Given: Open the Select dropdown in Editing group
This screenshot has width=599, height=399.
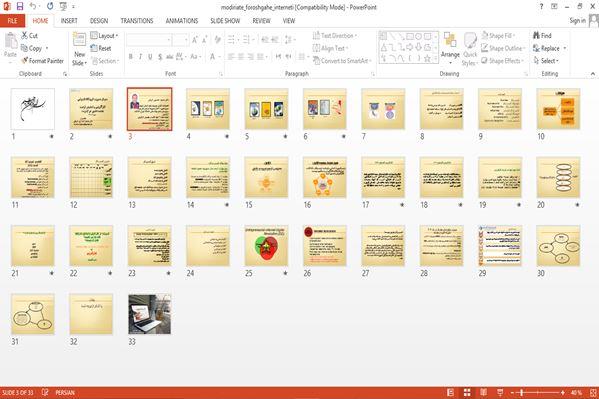Looking at the screenshot, I should coord(546,61).
